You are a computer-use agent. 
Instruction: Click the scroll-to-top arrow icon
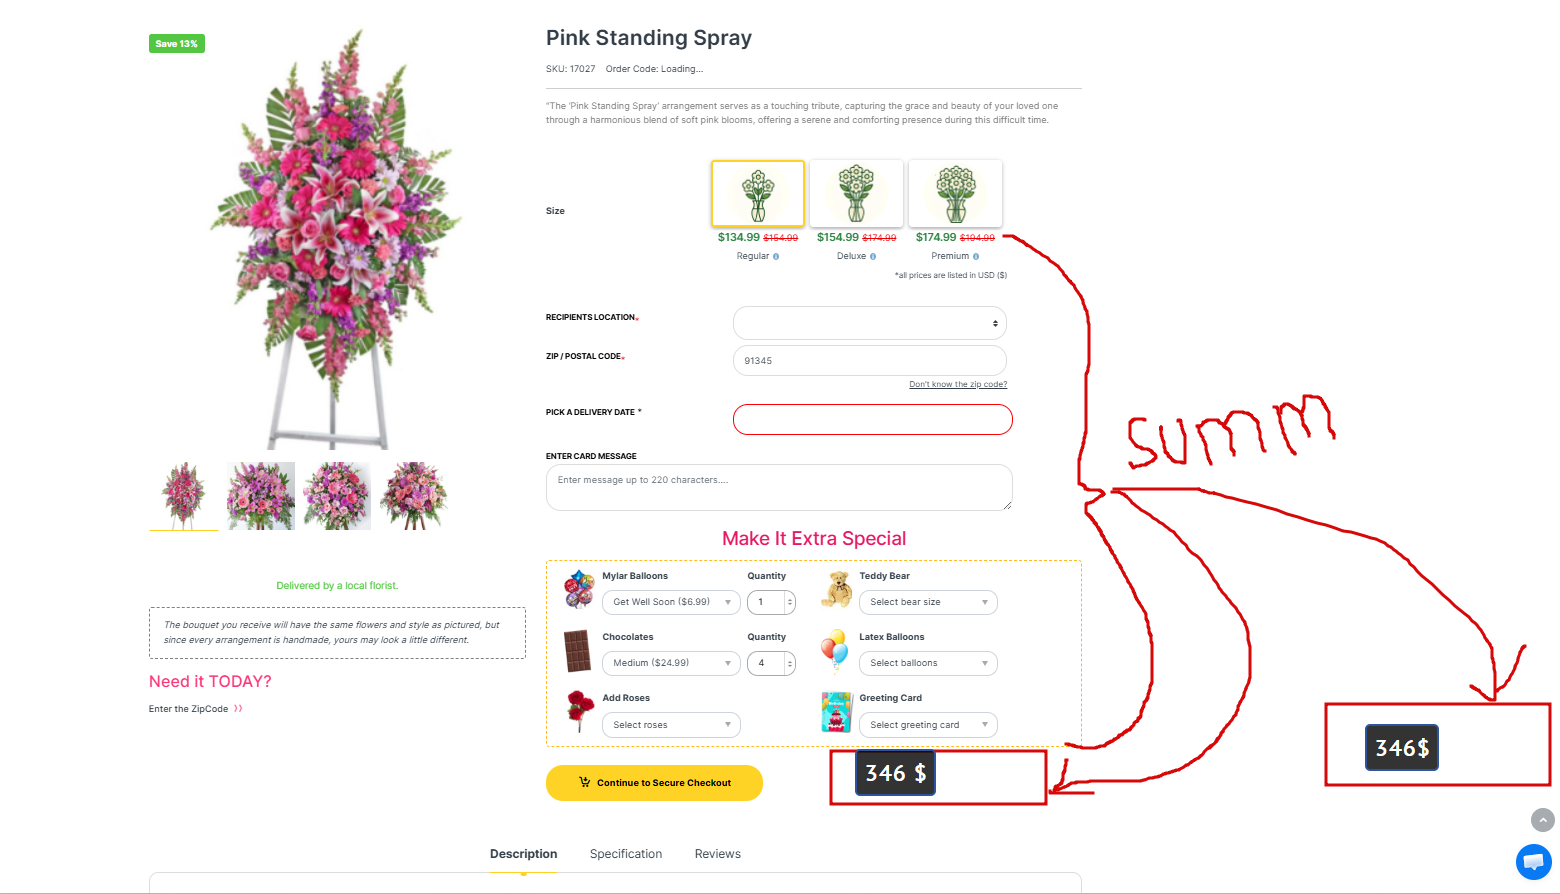point(1543,820)
